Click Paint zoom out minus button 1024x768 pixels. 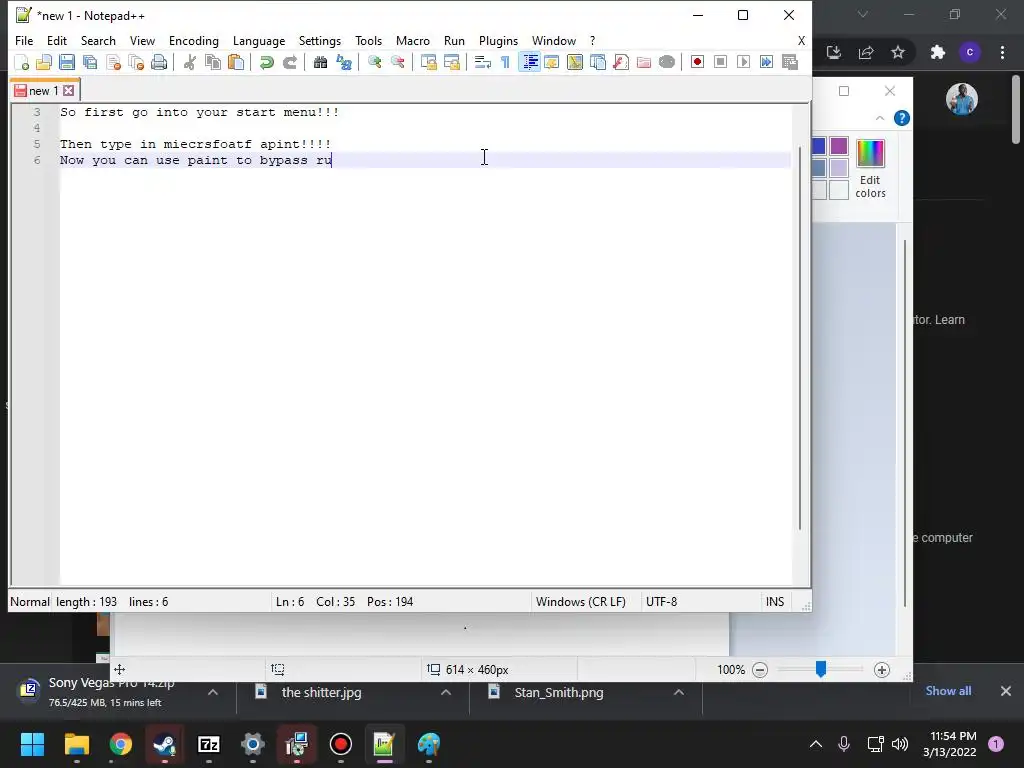pyautogui.click(x=760, y=670)
